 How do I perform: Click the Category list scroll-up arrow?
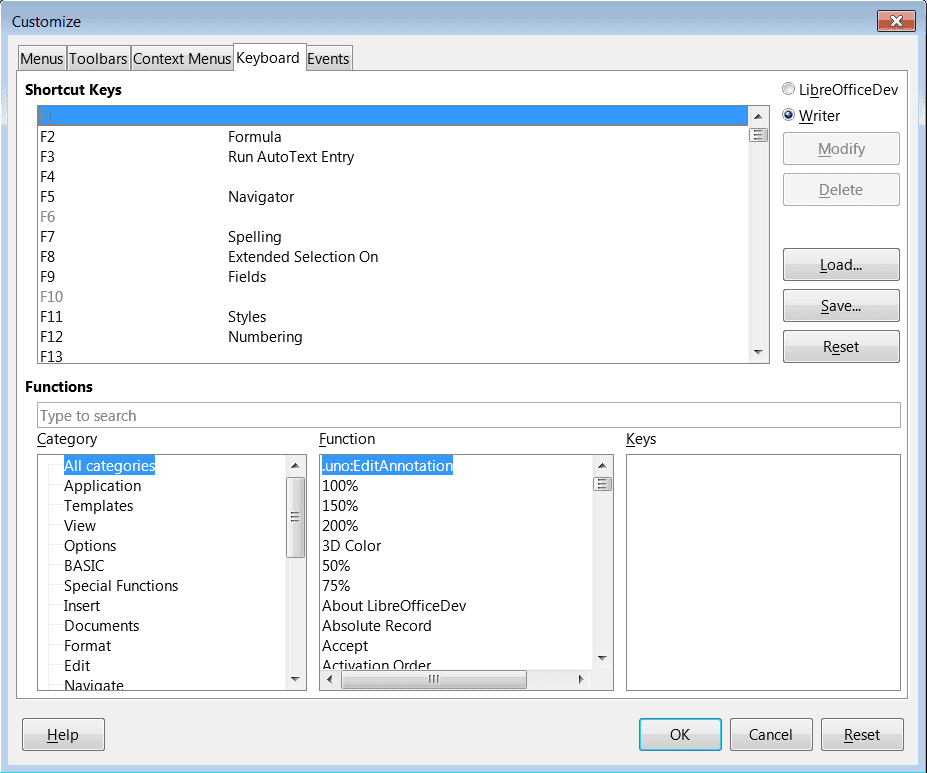[296, 466]
